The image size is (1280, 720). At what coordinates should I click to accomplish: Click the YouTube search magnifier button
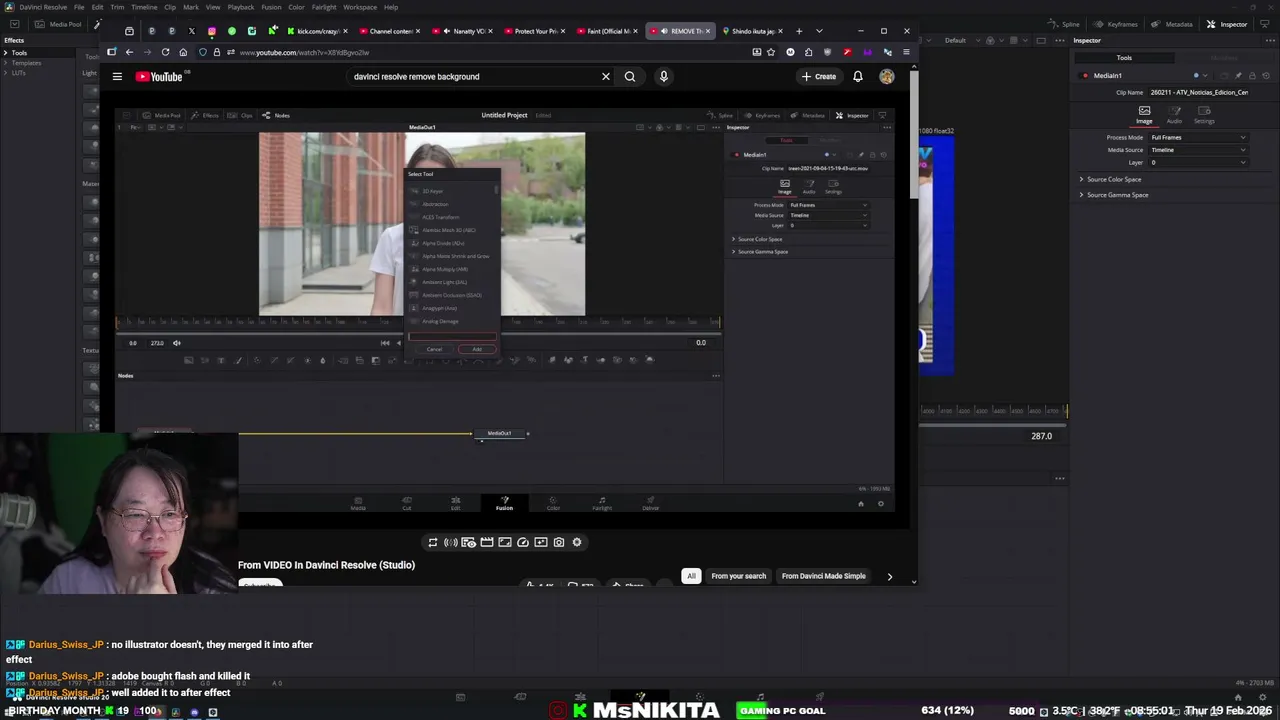[630, 76]
